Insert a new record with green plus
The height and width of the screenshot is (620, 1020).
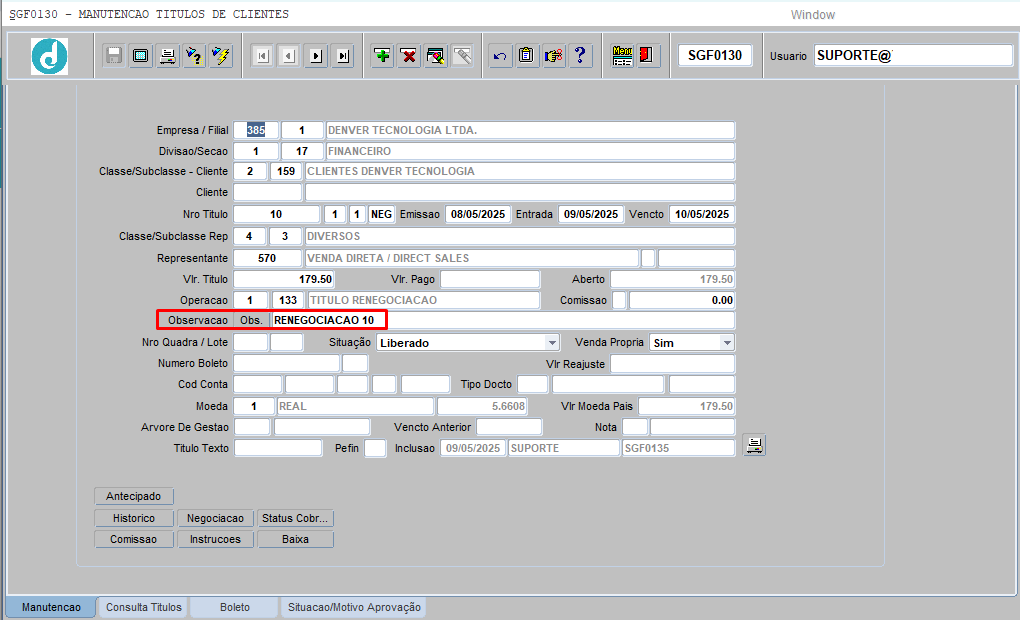click(382, 56)
